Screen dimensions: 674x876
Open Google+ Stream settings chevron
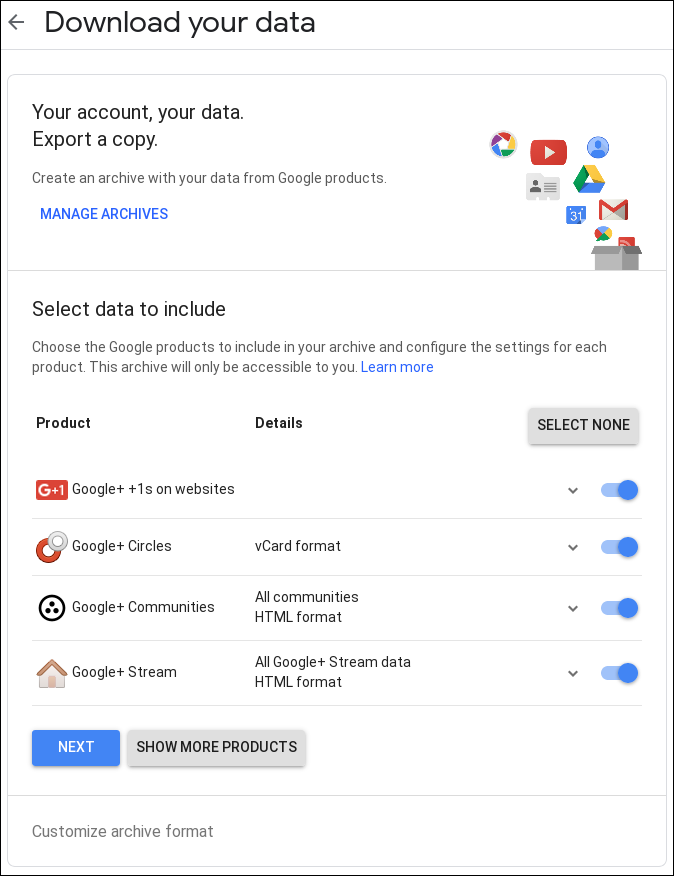click(573, 673)
